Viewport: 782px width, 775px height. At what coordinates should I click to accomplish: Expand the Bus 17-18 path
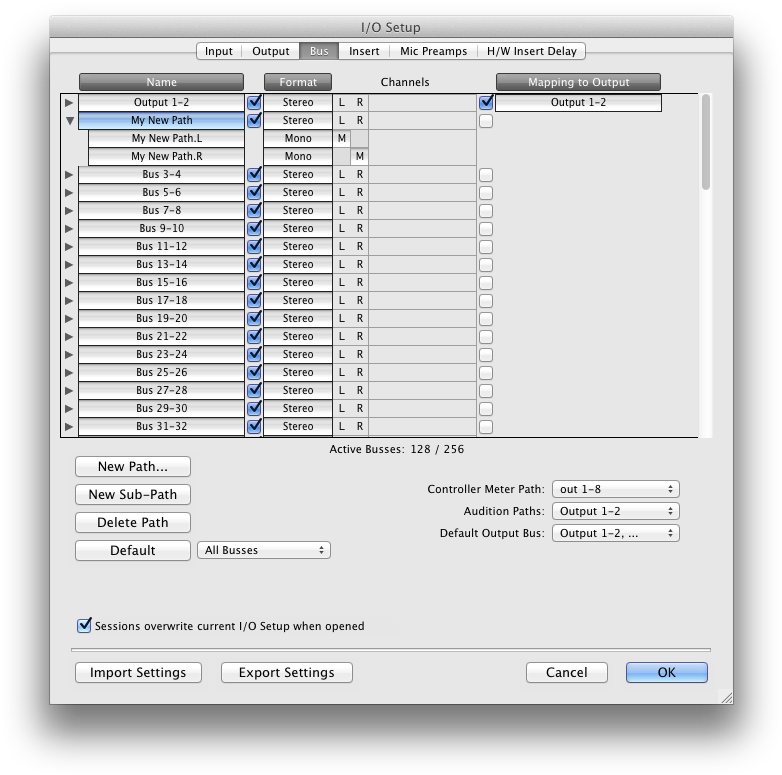pos(69,300)
